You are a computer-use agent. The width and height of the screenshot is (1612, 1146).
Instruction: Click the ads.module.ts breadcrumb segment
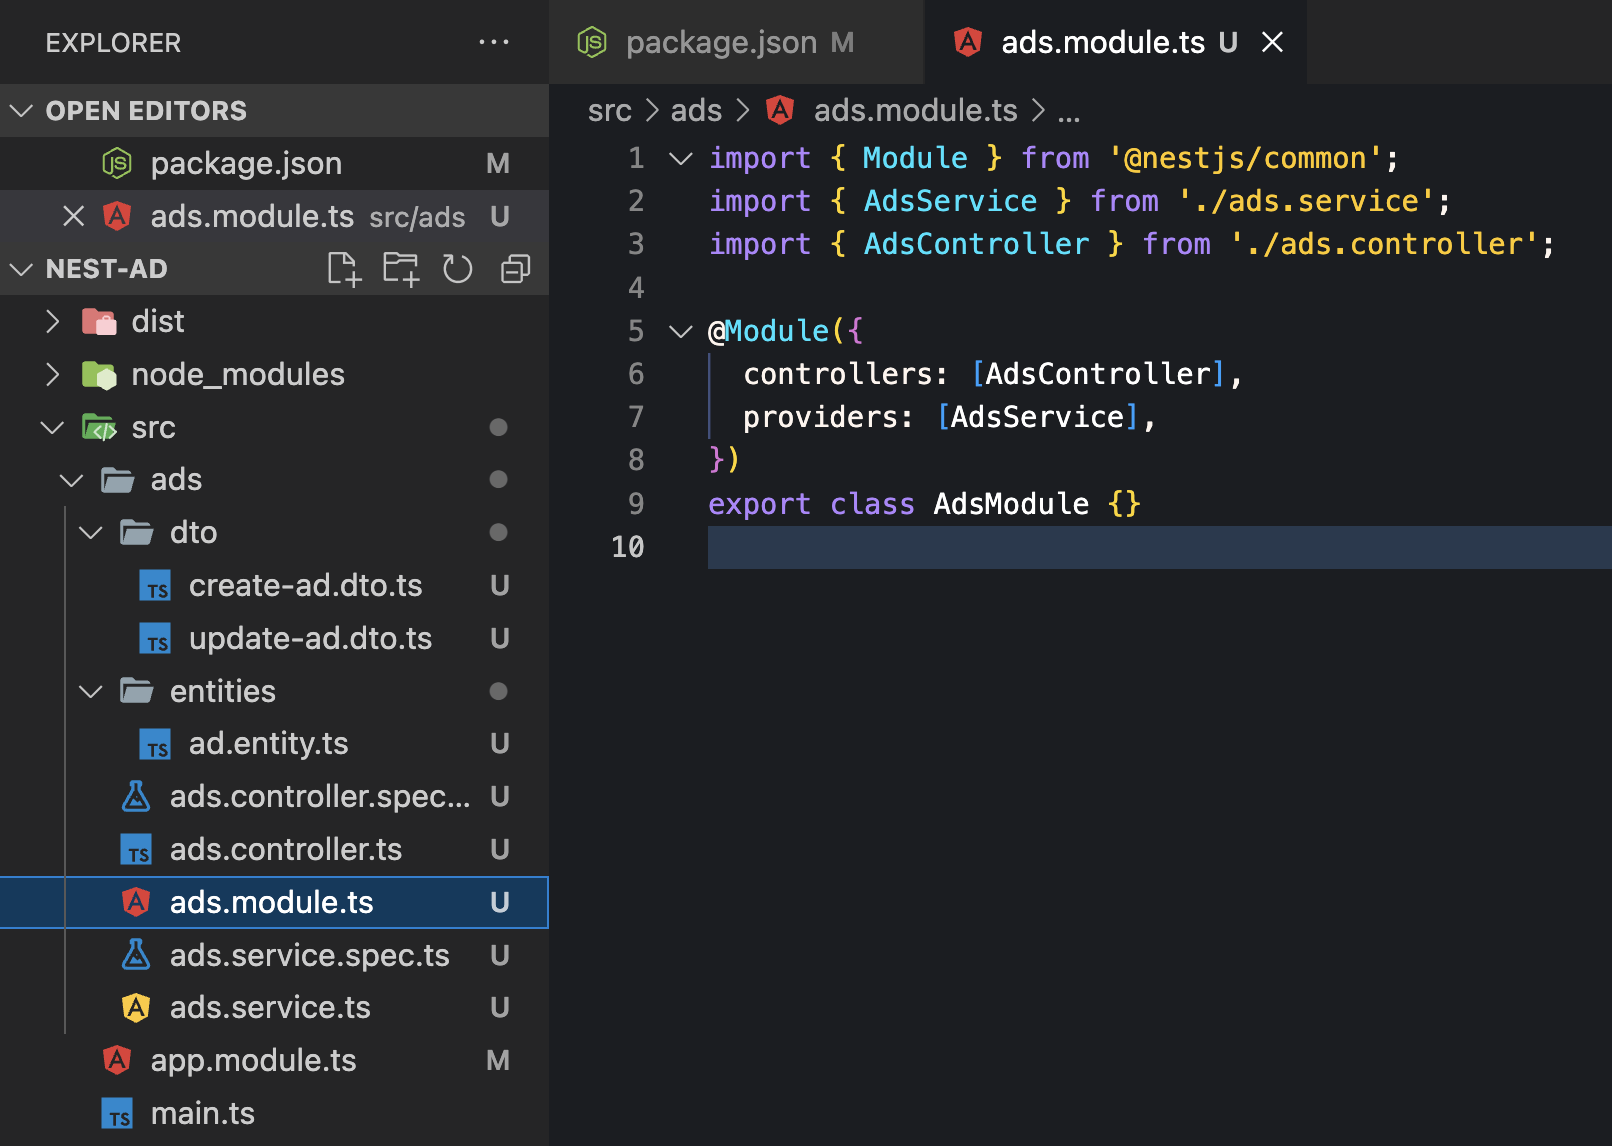click(x=915, y=110)
